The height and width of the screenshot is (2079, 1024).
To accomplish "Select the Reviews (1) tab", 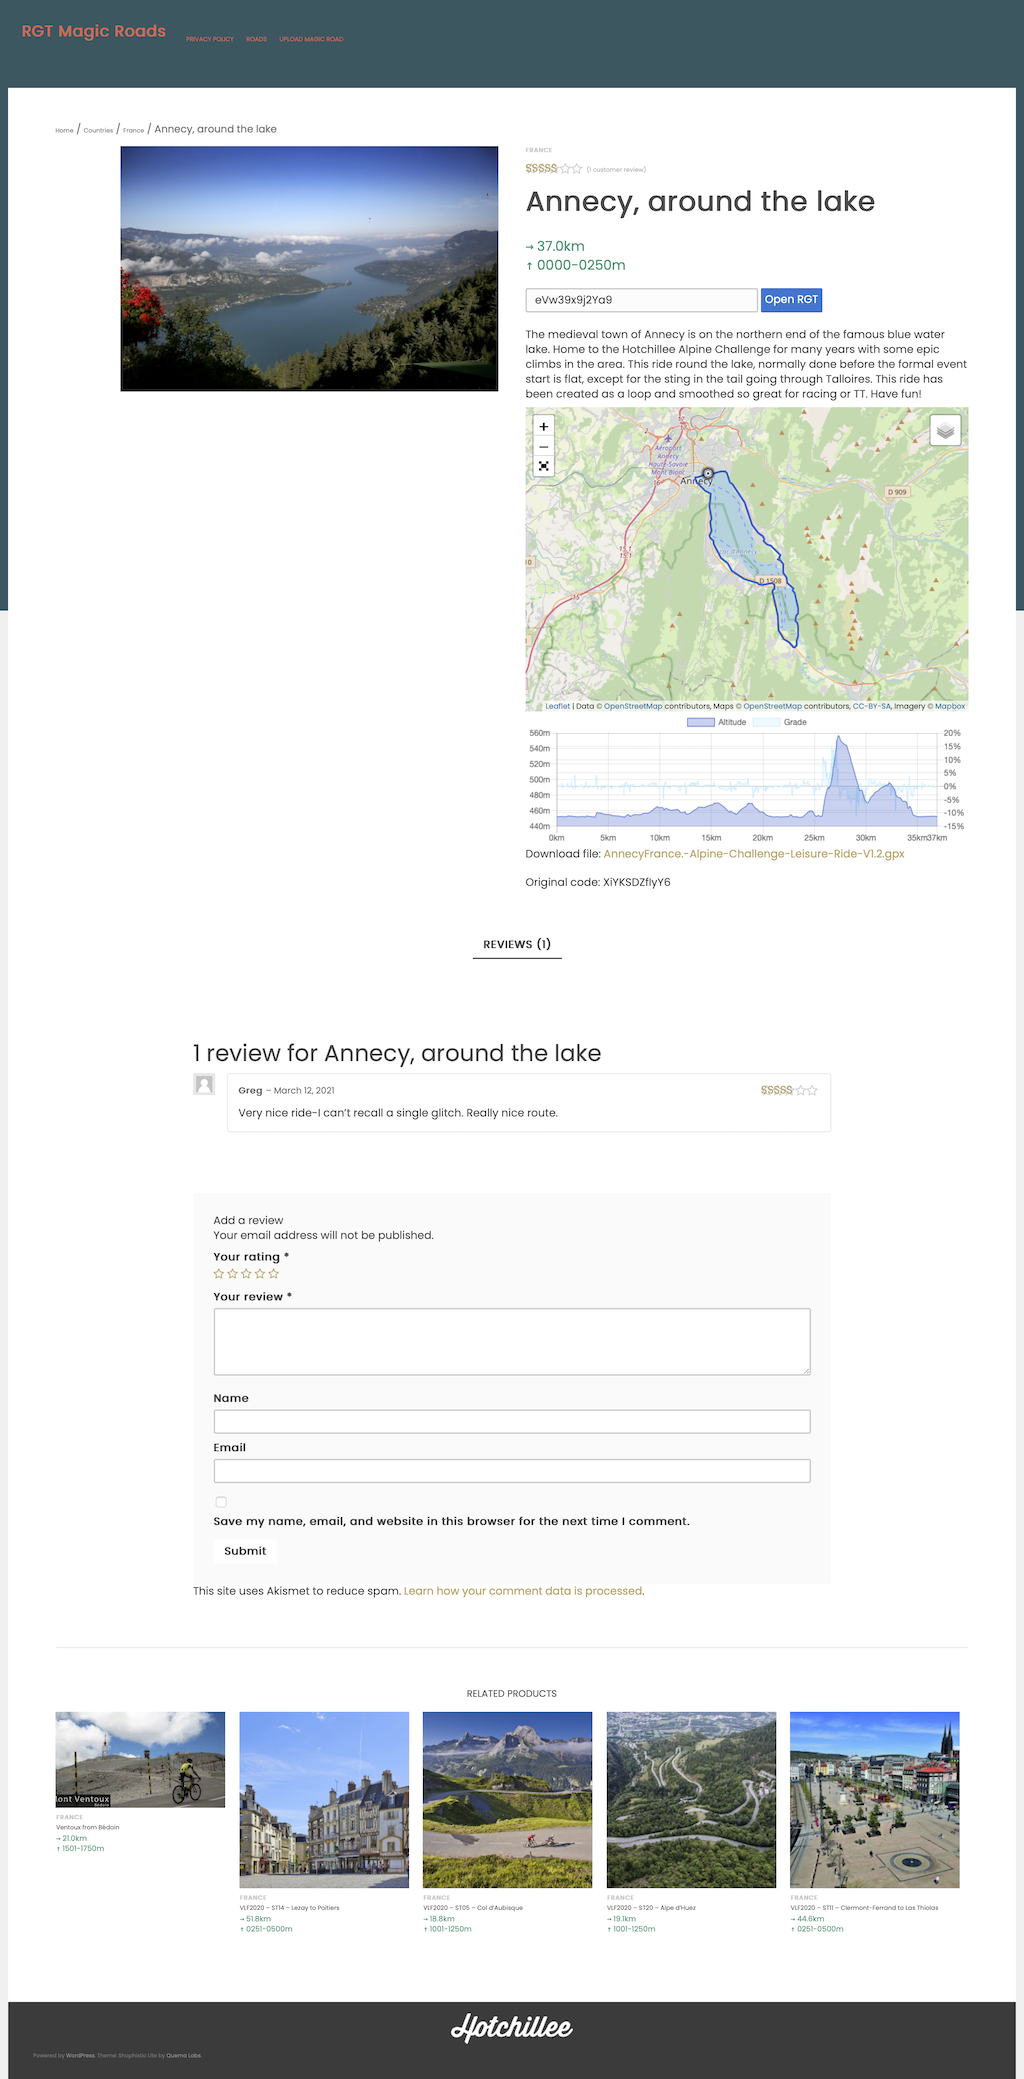I will (517, 944).
